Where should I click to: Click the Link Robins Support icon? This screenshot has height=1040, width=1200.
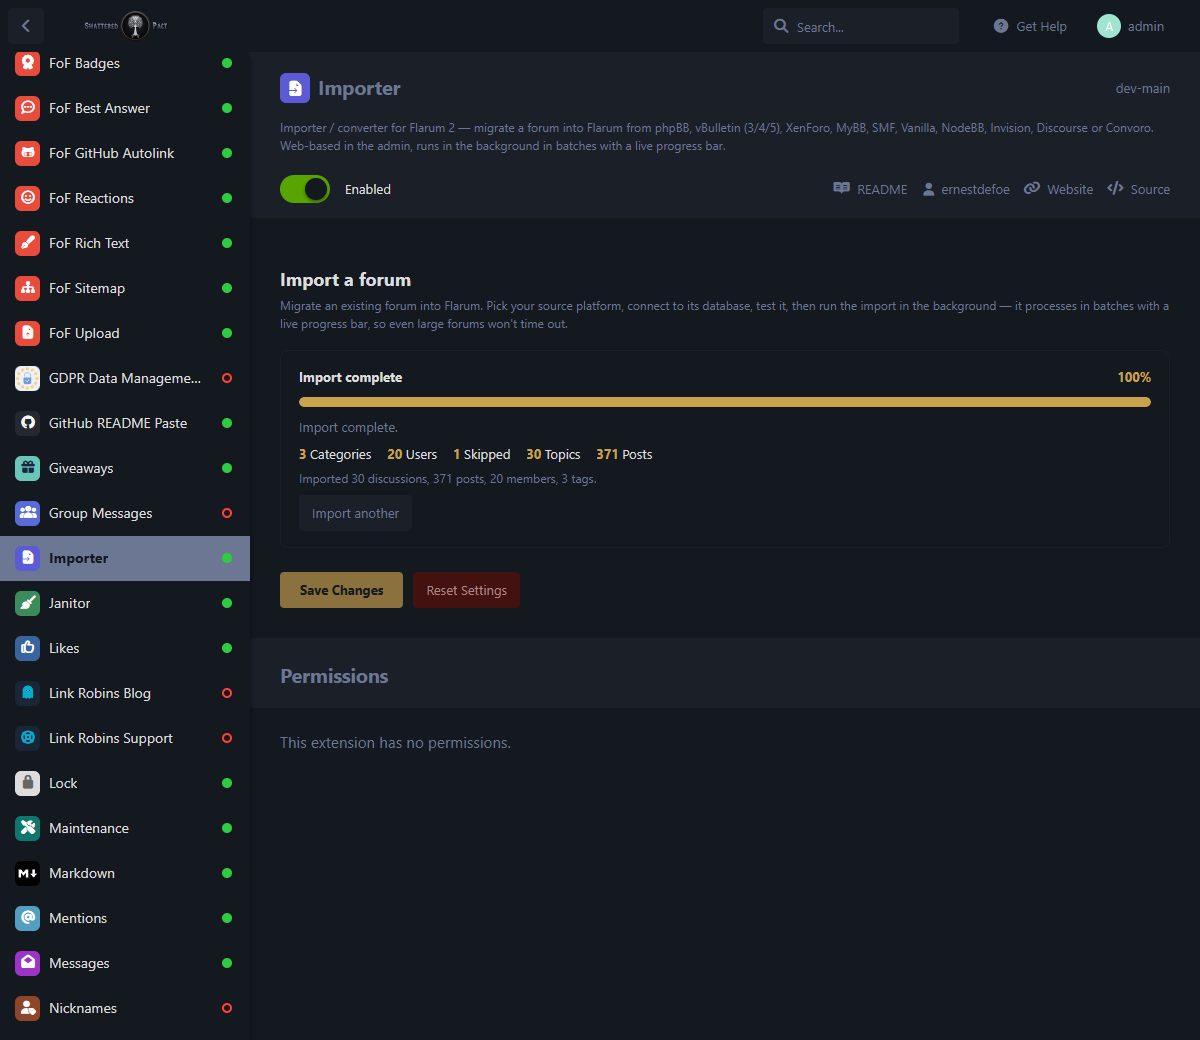tap(28, 738)
